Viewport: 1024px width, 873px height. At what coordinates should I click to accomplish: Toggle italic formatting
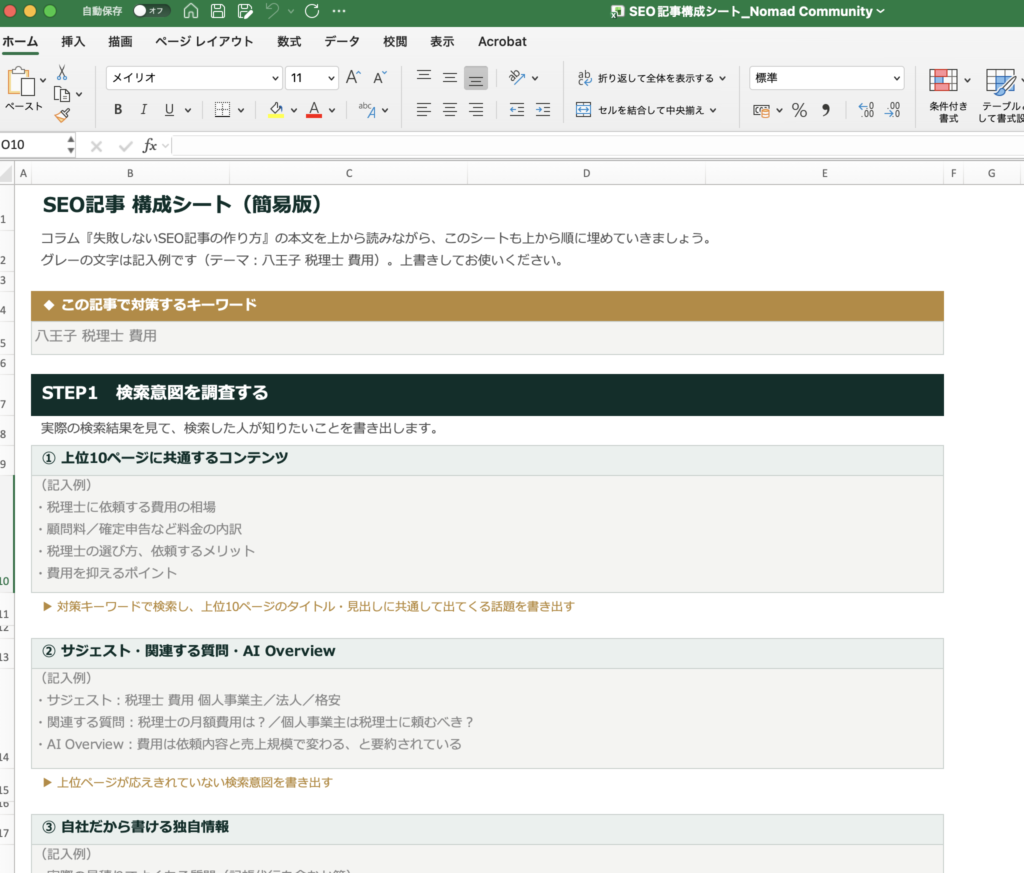click(144, 110)
